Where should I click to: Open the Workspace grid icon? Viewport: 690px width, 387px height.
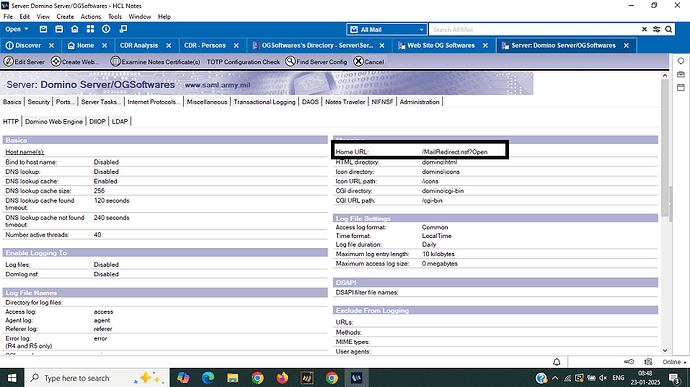[x=90, y=29]
